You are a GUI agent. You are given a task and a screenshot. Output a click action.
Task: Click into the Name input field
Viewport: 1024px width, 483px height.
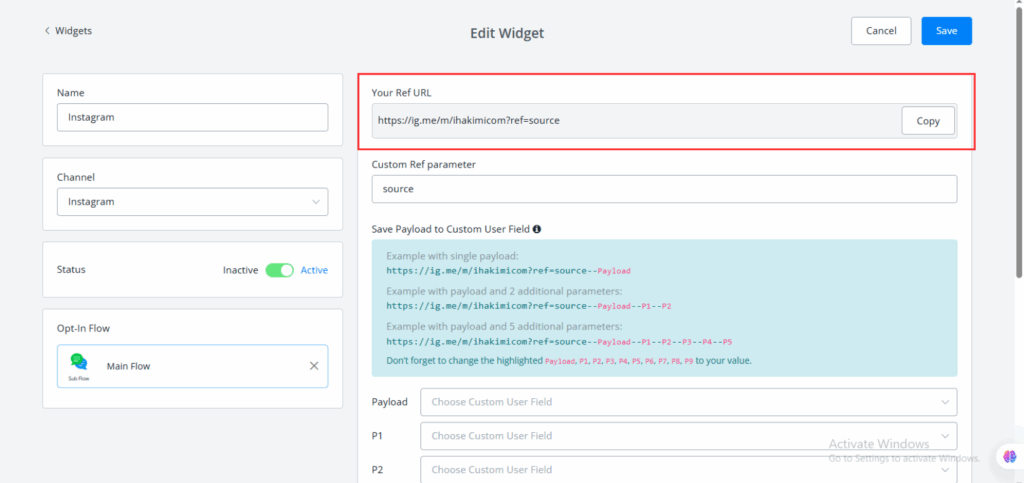coord(192,117)
